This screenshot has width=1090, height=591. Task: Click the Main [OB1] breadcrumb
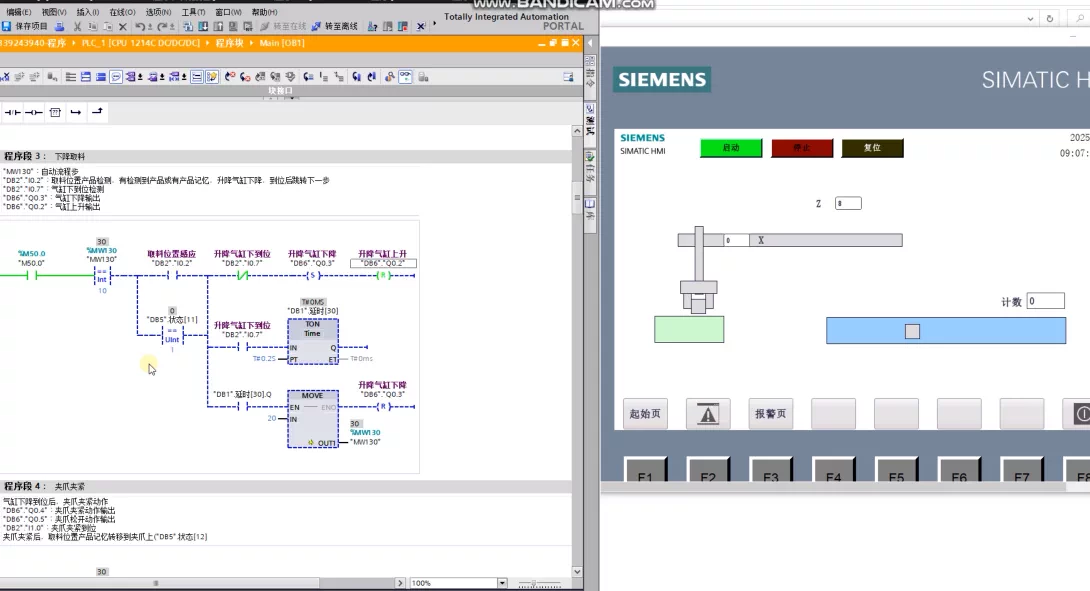[282, 42]
